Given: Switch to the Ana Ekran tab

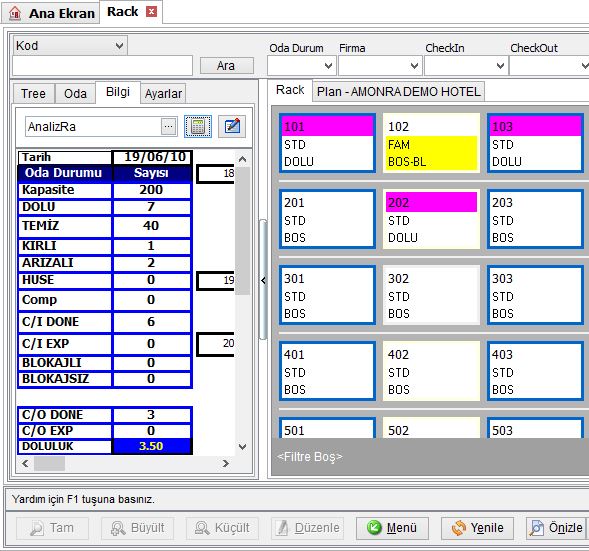Looking at the screenshot, I should [51, 13].
